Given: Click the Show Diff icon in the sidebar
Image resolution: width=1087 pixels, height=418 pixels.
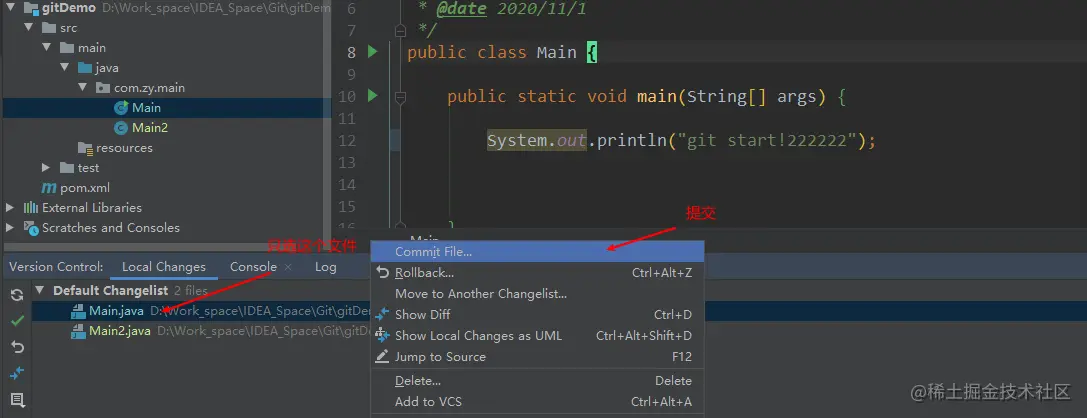Looking at the screenshot, I should [17, 373].
